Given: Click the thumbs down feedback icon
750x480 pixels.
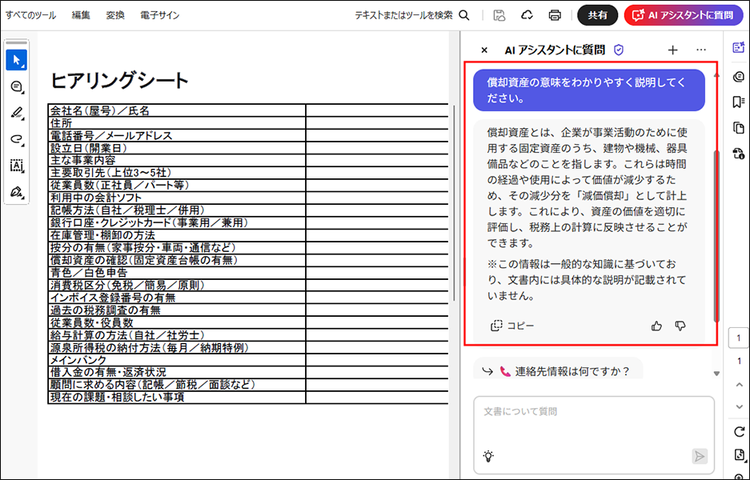Looking at the screenshot, I should (680, 325).
